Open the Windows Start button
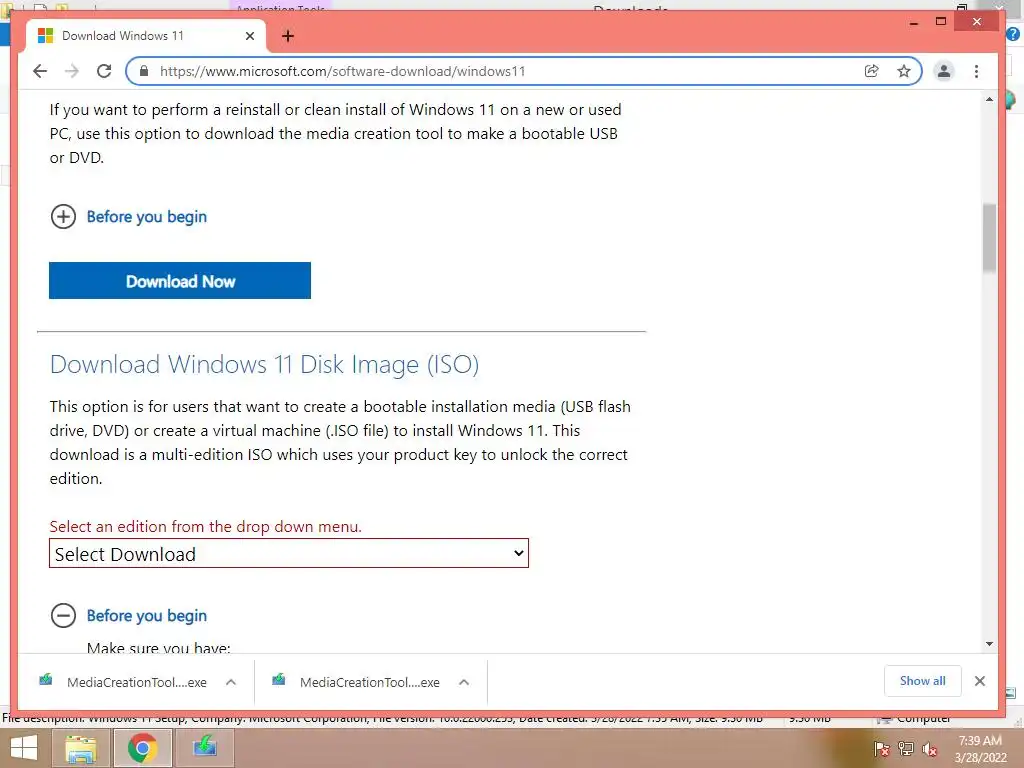Viewport: 1024px width, 768px height. point(24,748)
